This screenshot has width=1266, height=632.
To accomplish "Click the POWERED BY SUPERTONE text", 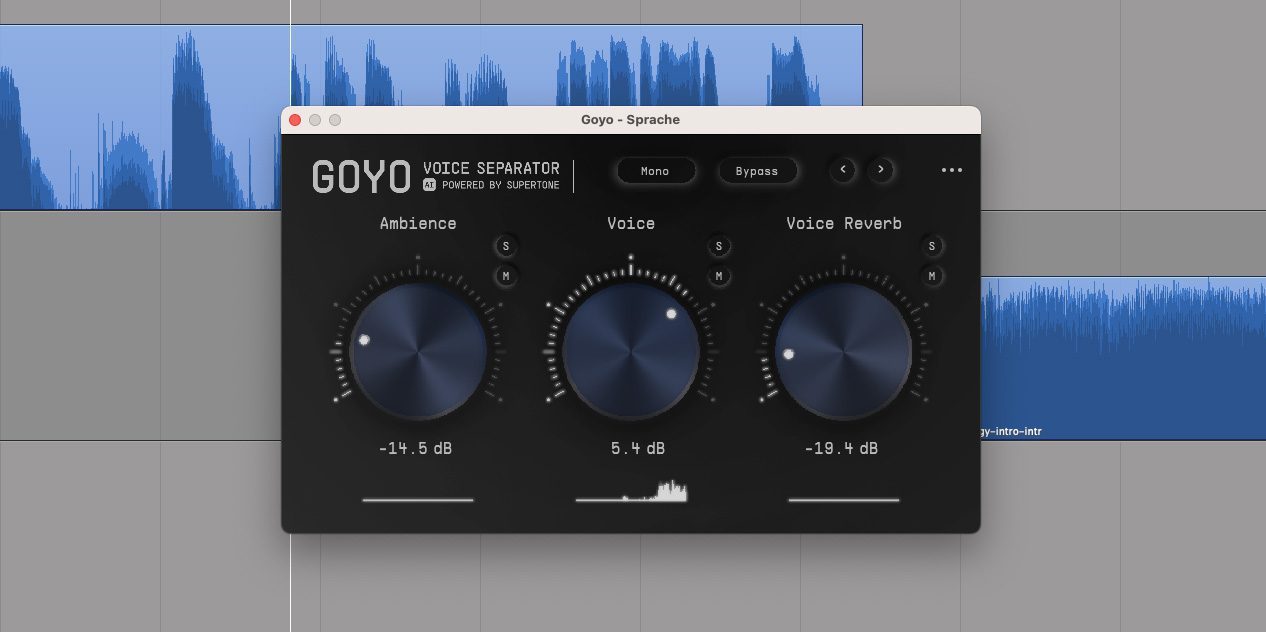I will pyautogui.click(x=500, y=185).
